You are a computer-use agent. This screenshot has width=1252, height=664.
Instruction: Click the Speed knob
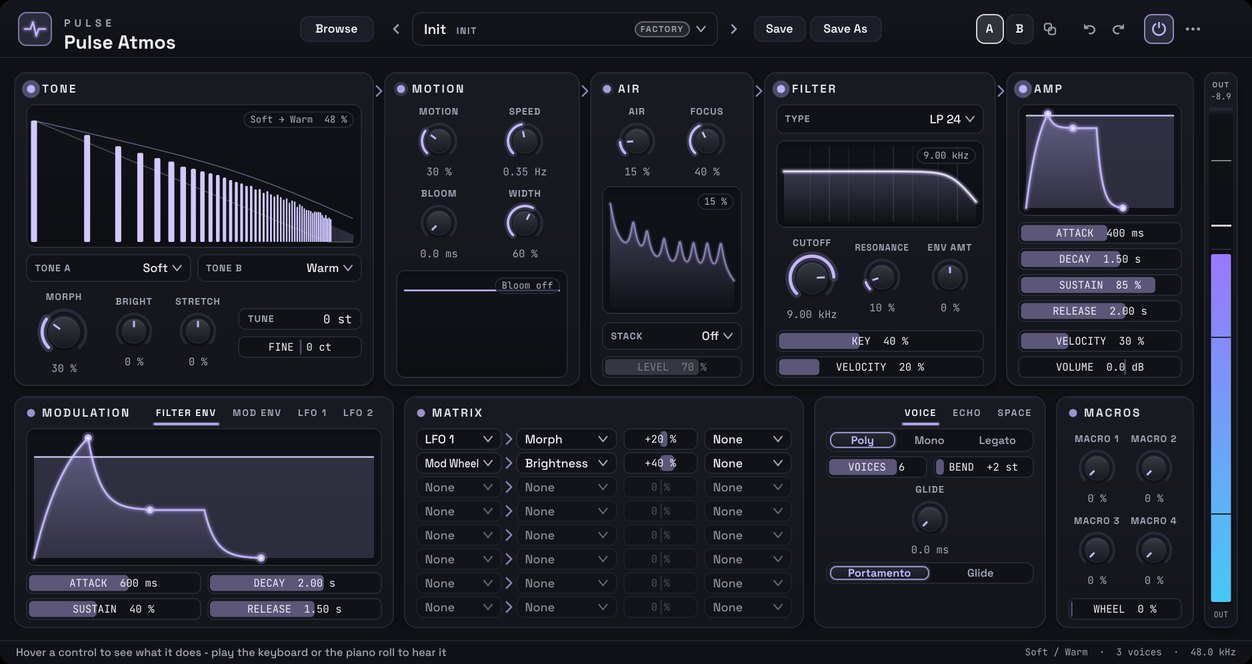(x=524, y=141)
